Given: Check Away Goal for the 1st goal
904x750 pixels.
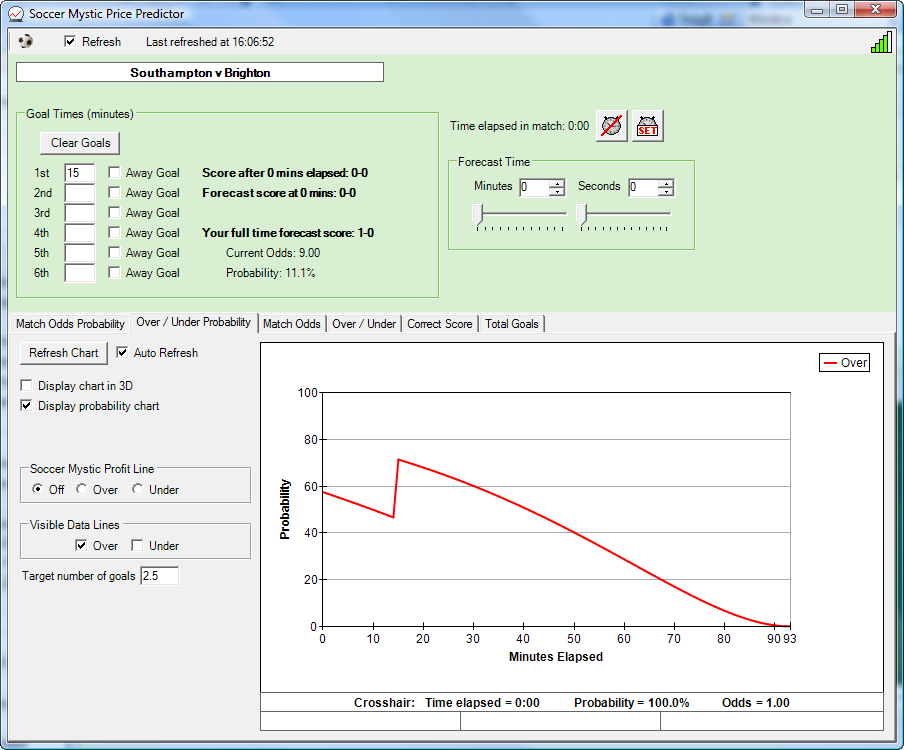Looking at the screenshot, I should (x=114, y=172).
